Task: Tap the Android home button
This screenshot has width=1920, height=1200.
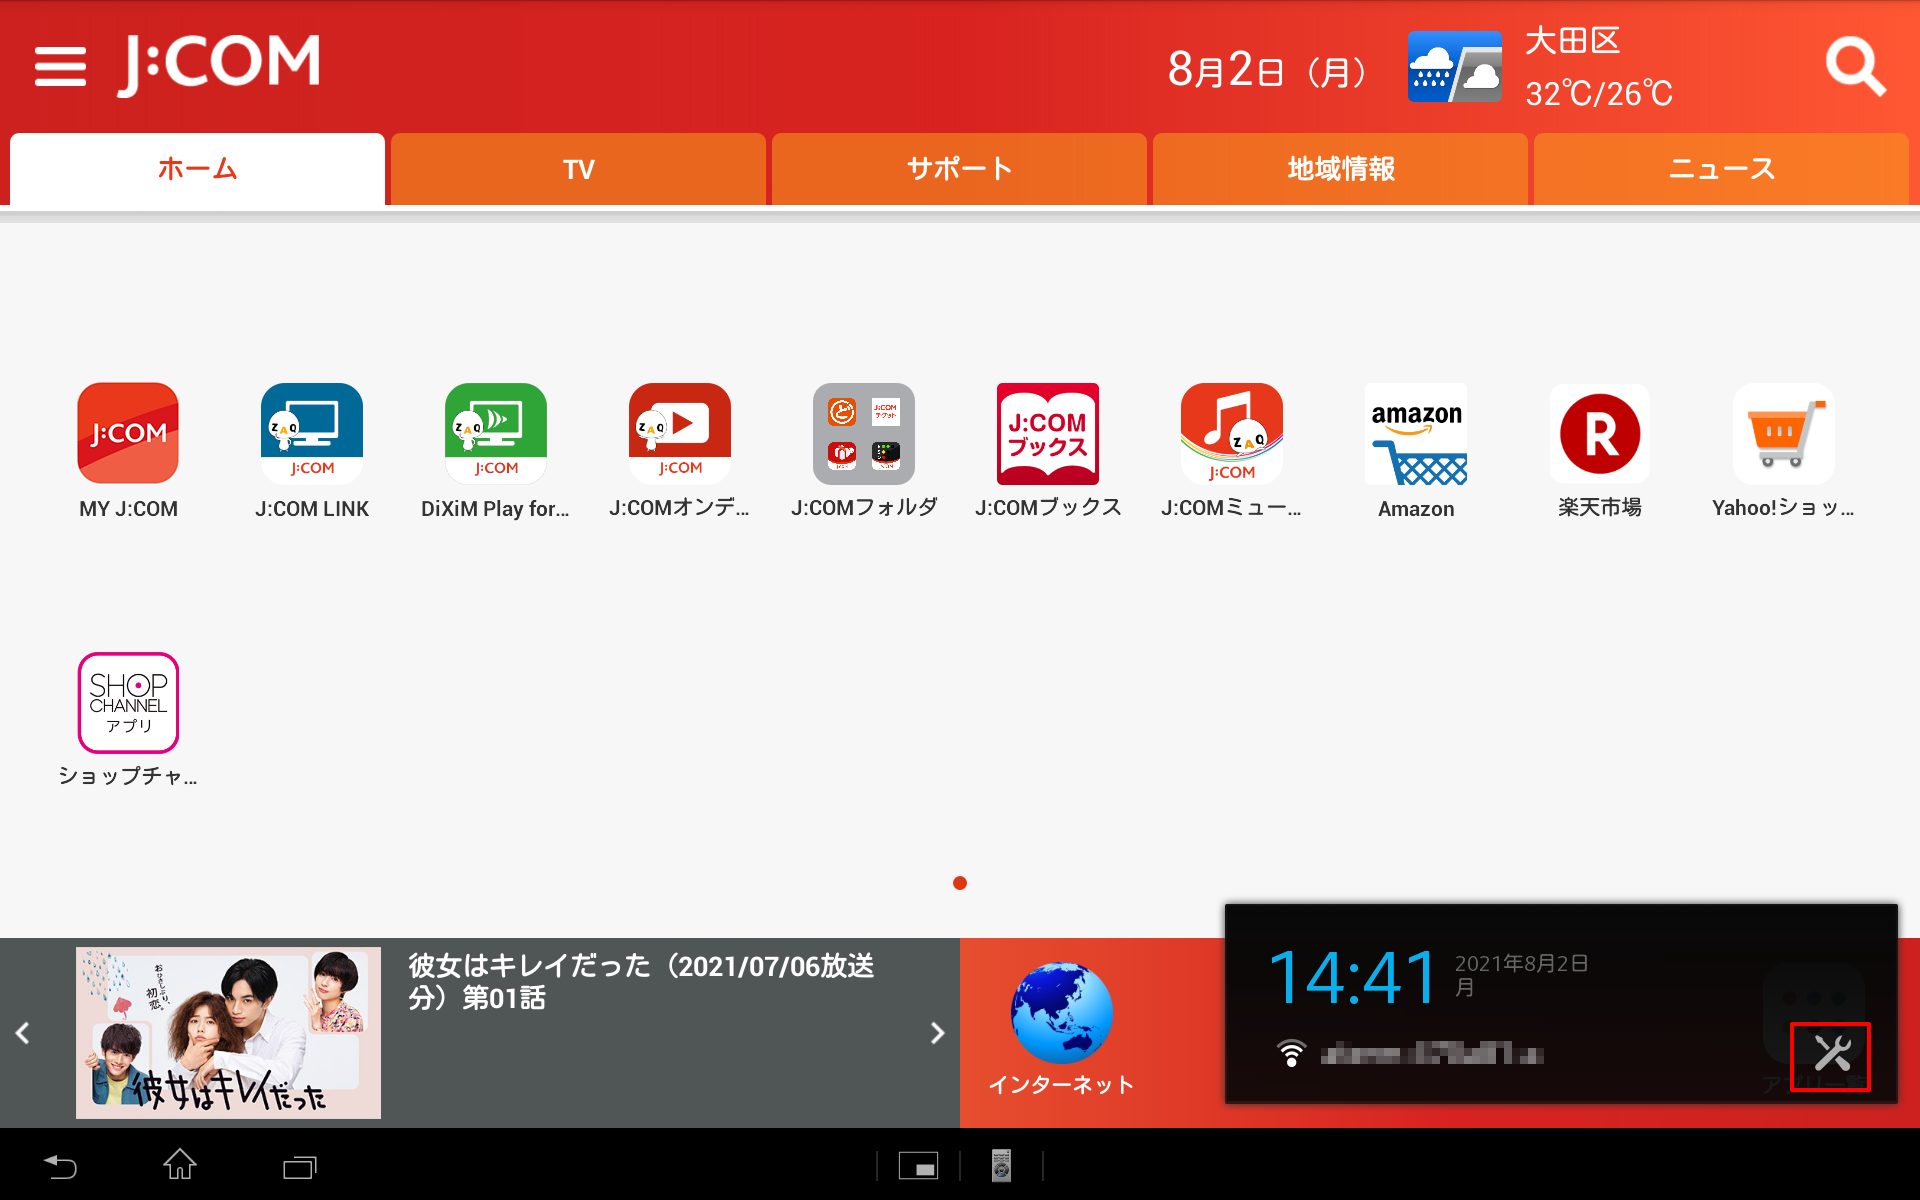Action: tap(180, 1165)
